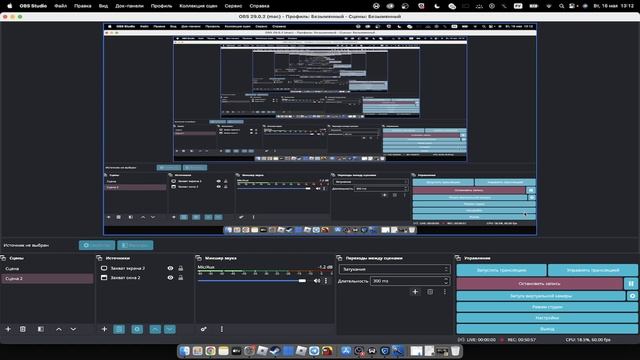640x360 pixels.
Task: Undock the Источники panel icon
Action: [99, 258]
